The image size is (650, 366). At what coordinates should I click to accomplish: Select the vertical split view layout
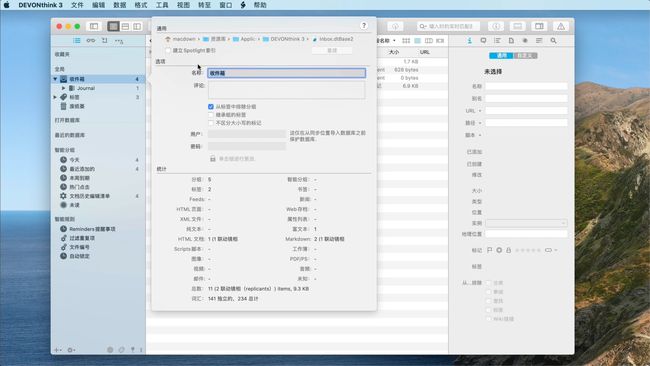(137, 27)
